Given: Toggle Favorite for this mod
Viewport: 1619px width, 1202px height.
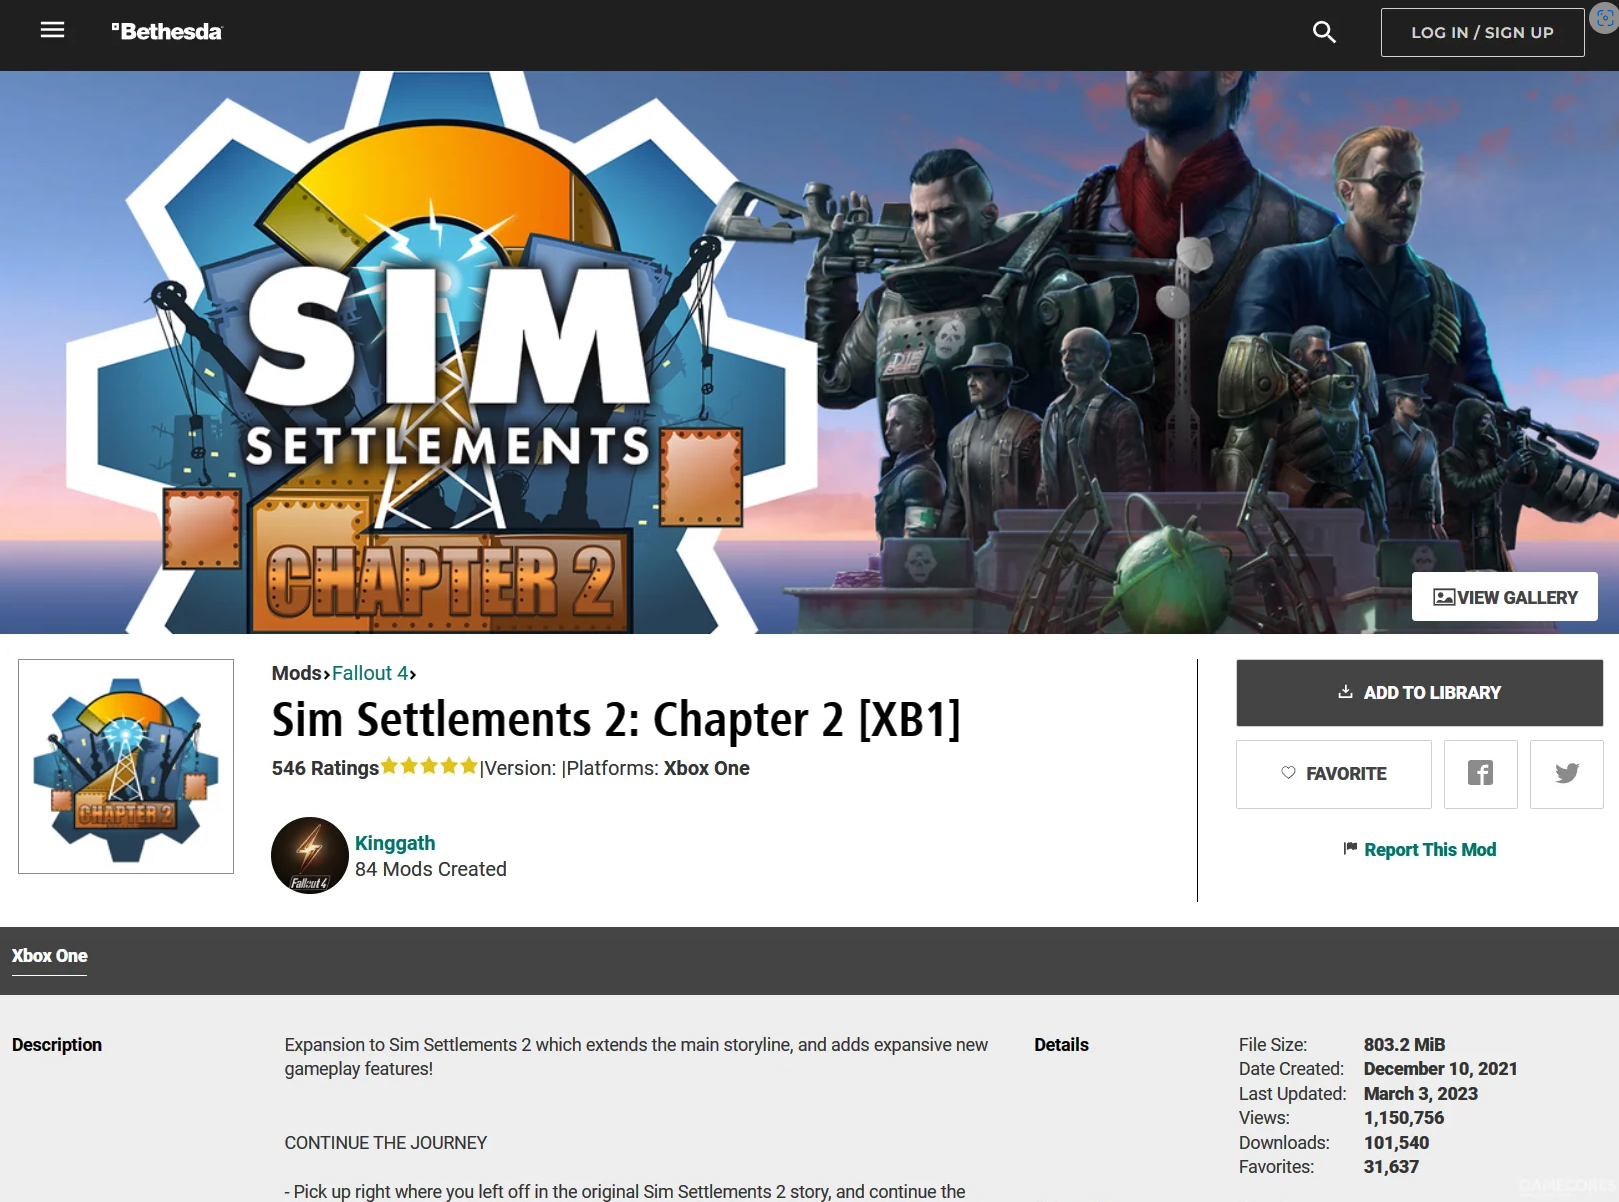Looking at the screenshot, I should [1333, 774].
